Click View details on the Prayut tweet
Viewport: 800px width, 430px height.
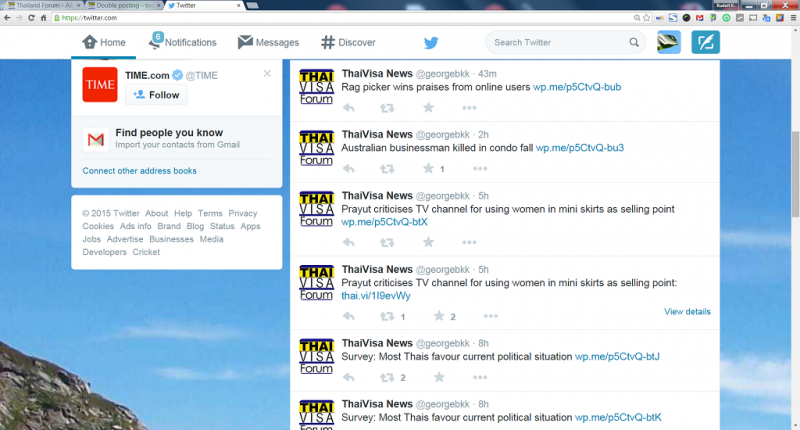tap(687, 312)
